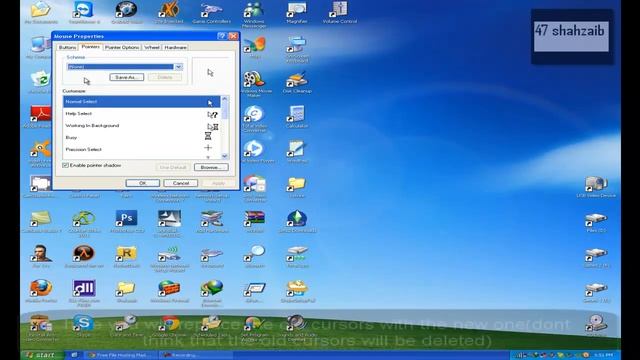Open Magnifier-glass search desktop shortcut

pyautogui.click(x=254, y=256)
